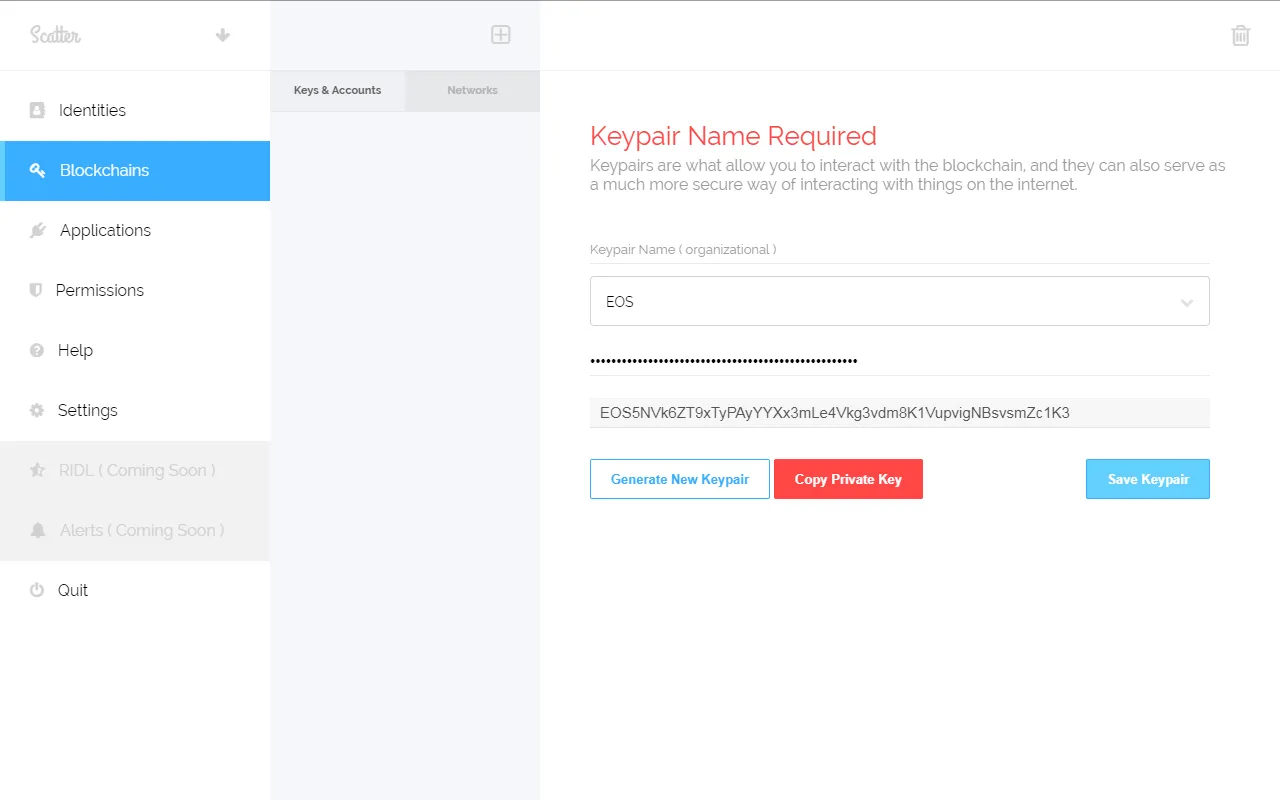Click the trash can delete icon
The height and width of the screenshot is (800, 1280).
pos(1240,35)
